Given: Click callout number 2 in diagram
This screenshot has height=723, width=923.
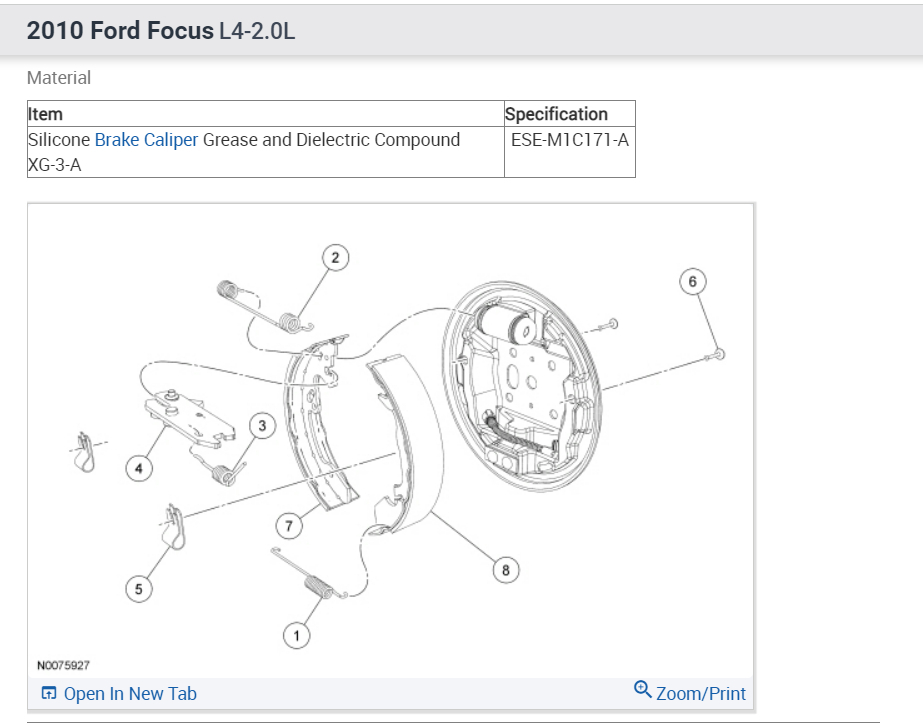Looking at the screenshot, I should [x=335, y=258].
